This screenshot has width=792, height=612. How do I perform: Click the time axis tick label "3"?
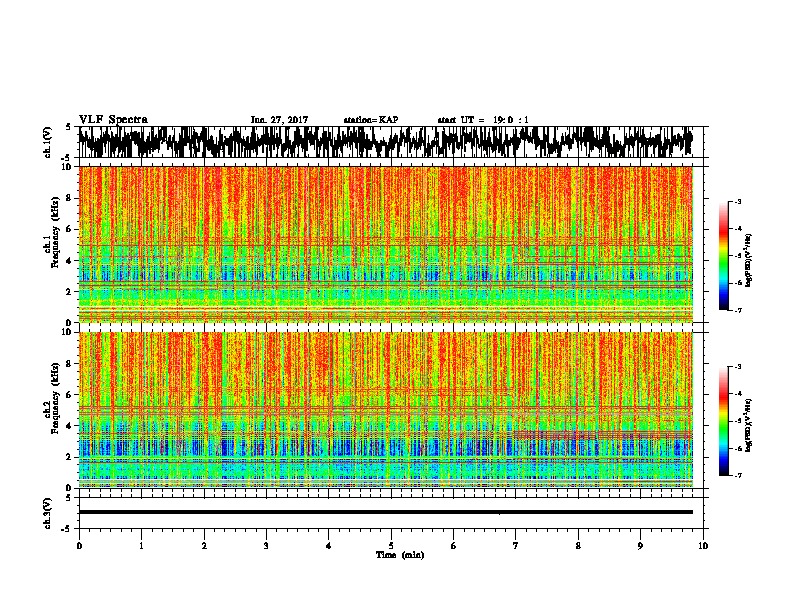(x=266, y=546)
